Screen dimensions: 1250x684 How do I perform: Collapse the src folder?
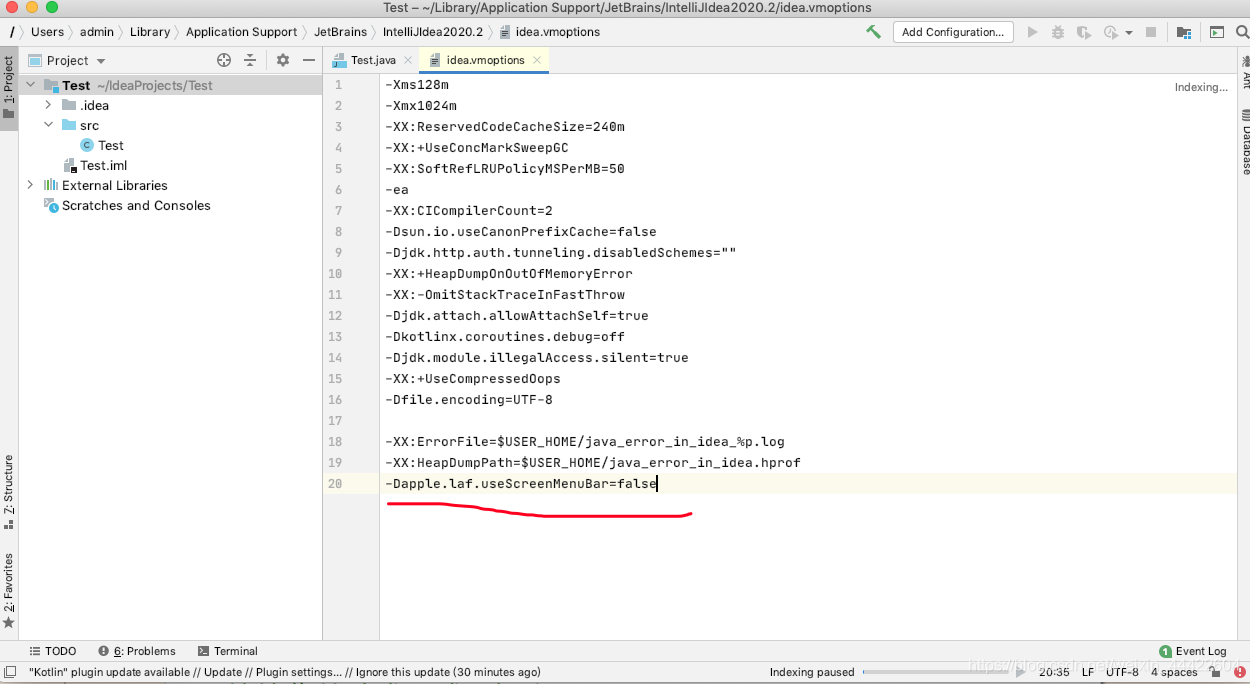49,125
